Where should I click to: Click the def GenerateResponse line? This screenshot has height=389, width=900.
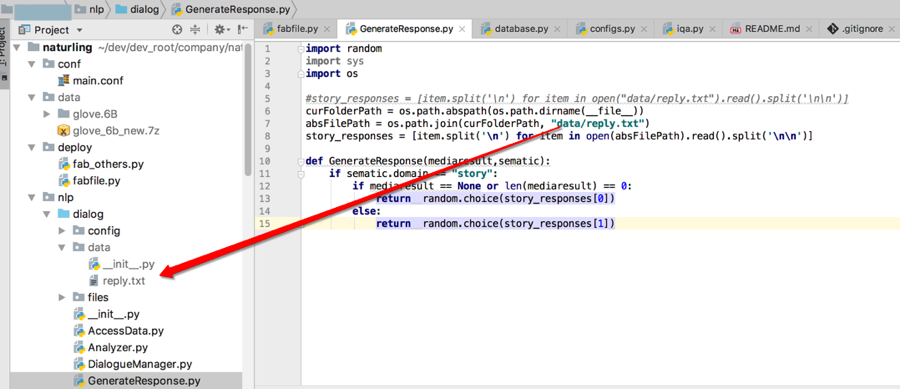coord(428,161)
